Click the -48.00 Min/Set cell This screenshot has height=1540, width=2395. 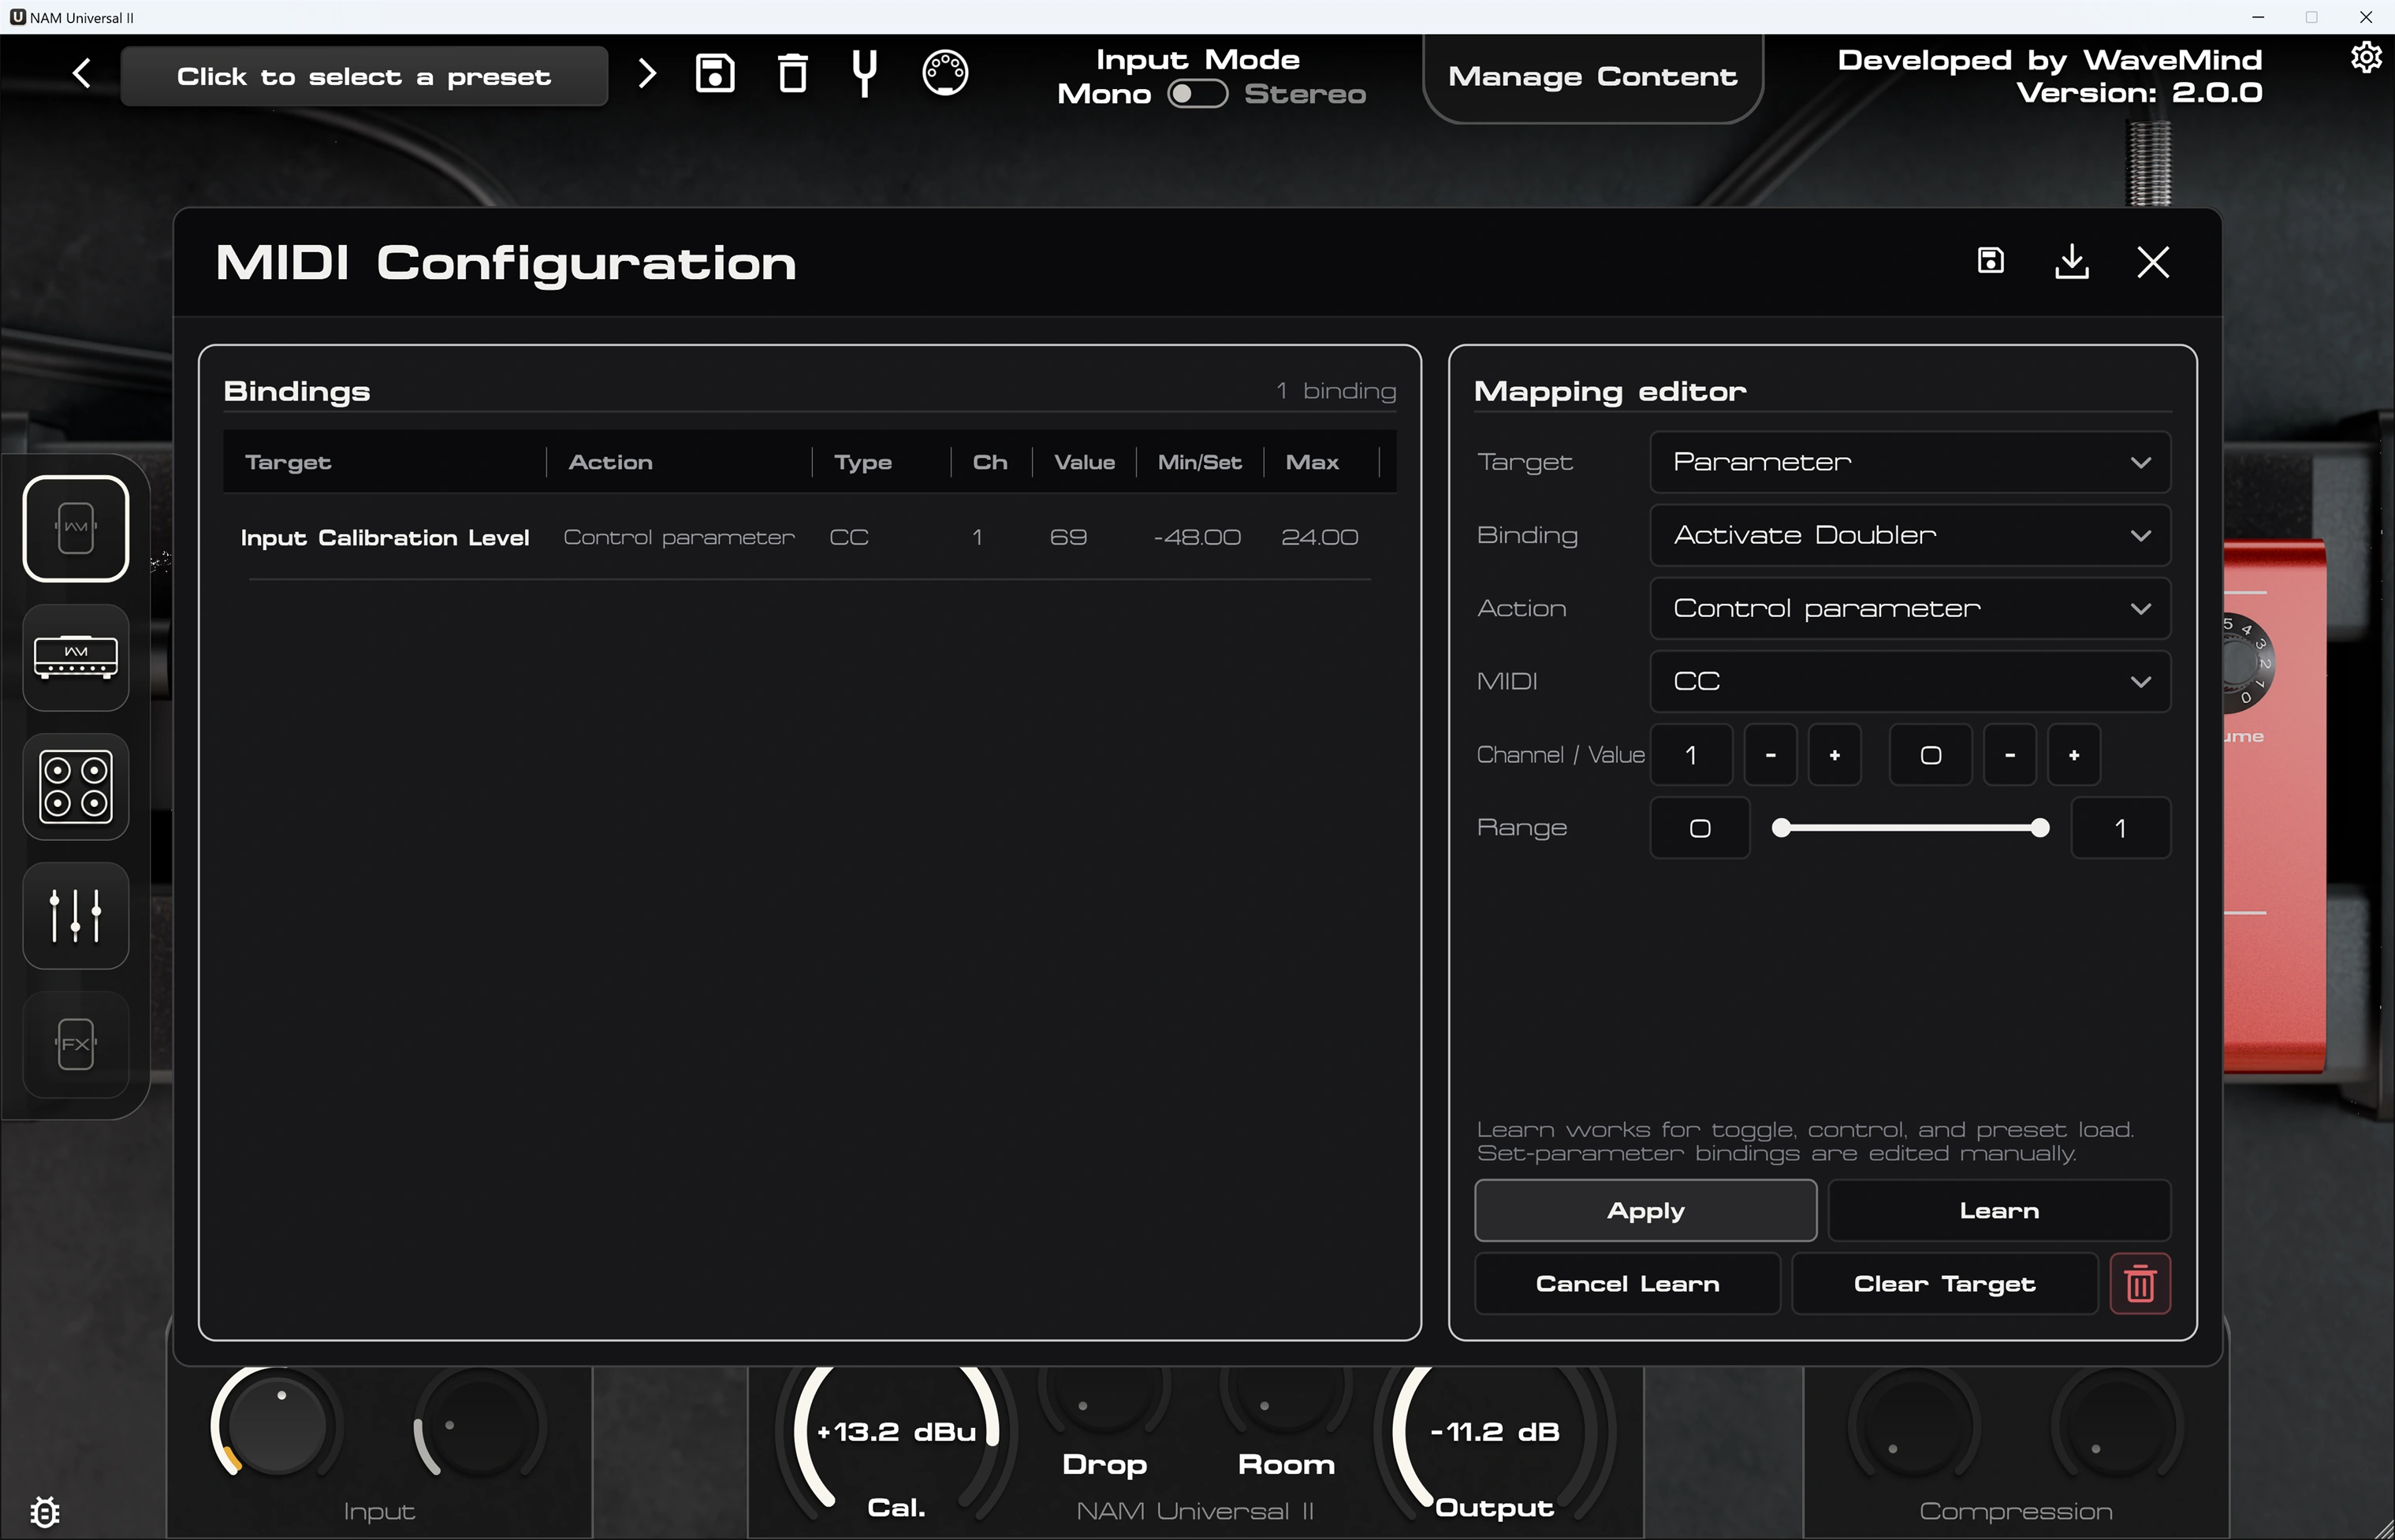click(x=1197, y=537)
